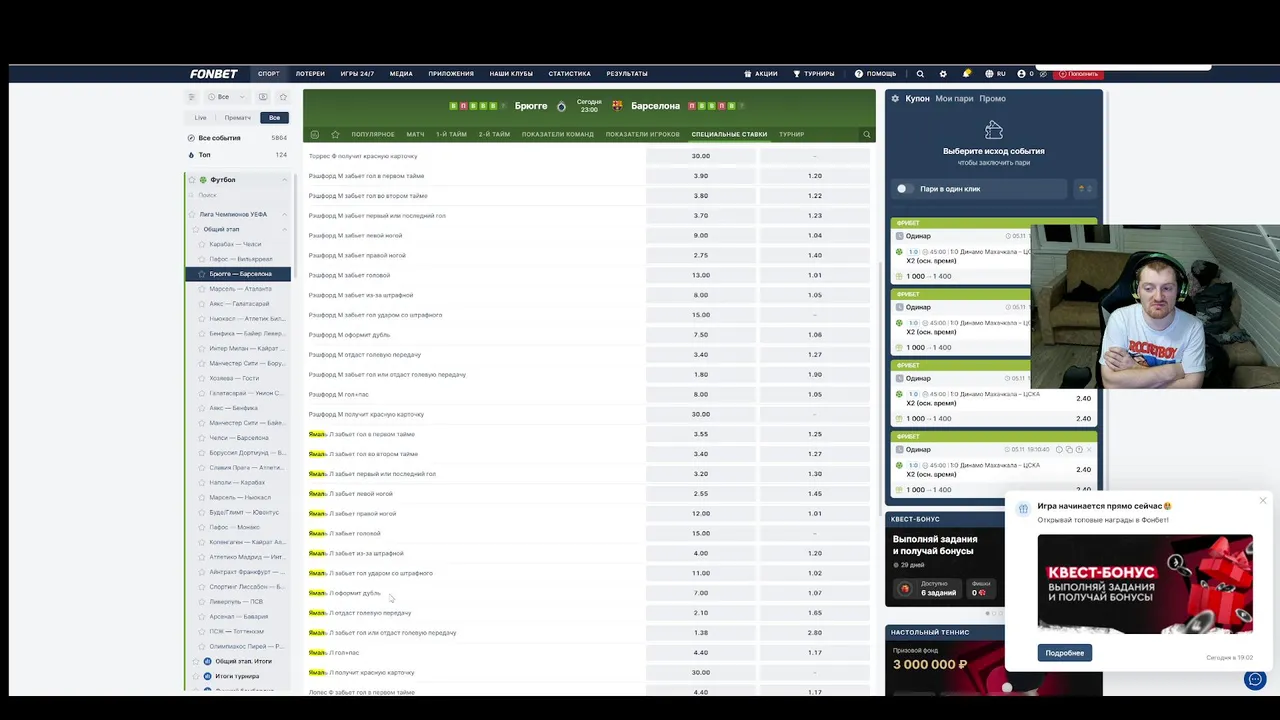Click the Barcelona club crest
1280x720 pixels.
tap(617, 106)
